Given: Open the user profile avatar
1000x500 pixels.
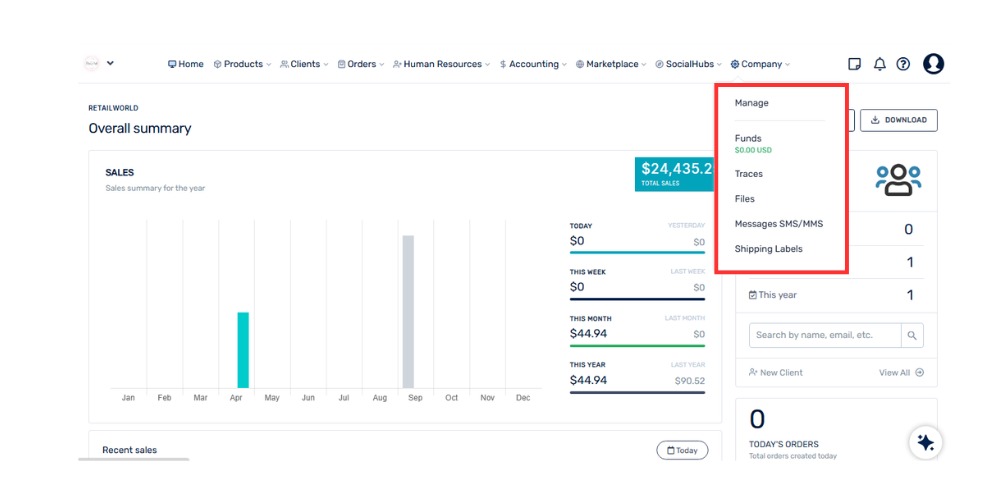Looking at the screenshot, I should [933, 64].
